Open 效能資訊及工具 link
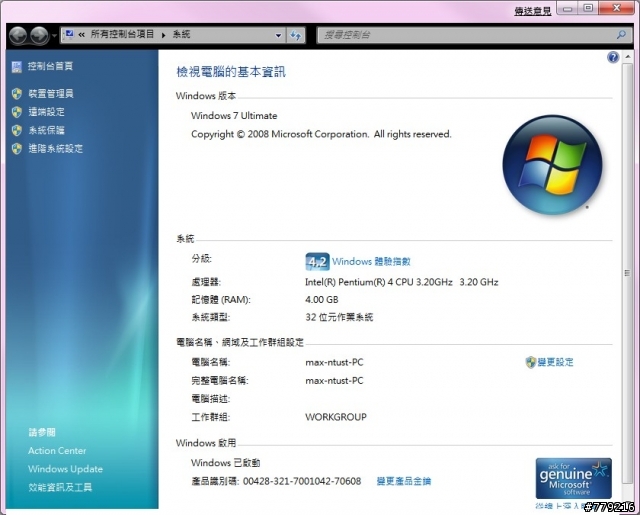The height and width of the screenshot is (515, 640). 60,487
